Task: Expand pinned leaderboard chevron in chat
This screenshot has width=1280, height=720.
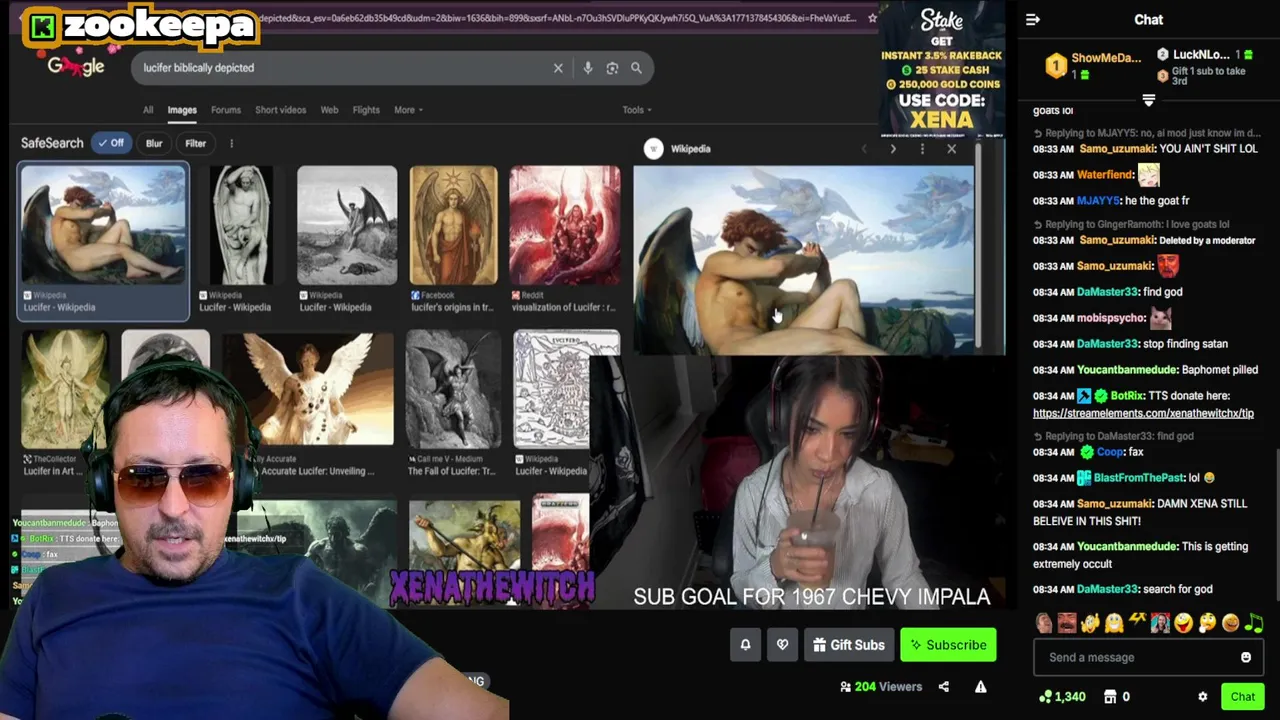Action: pyautogui.click(x=1148, y=100)
